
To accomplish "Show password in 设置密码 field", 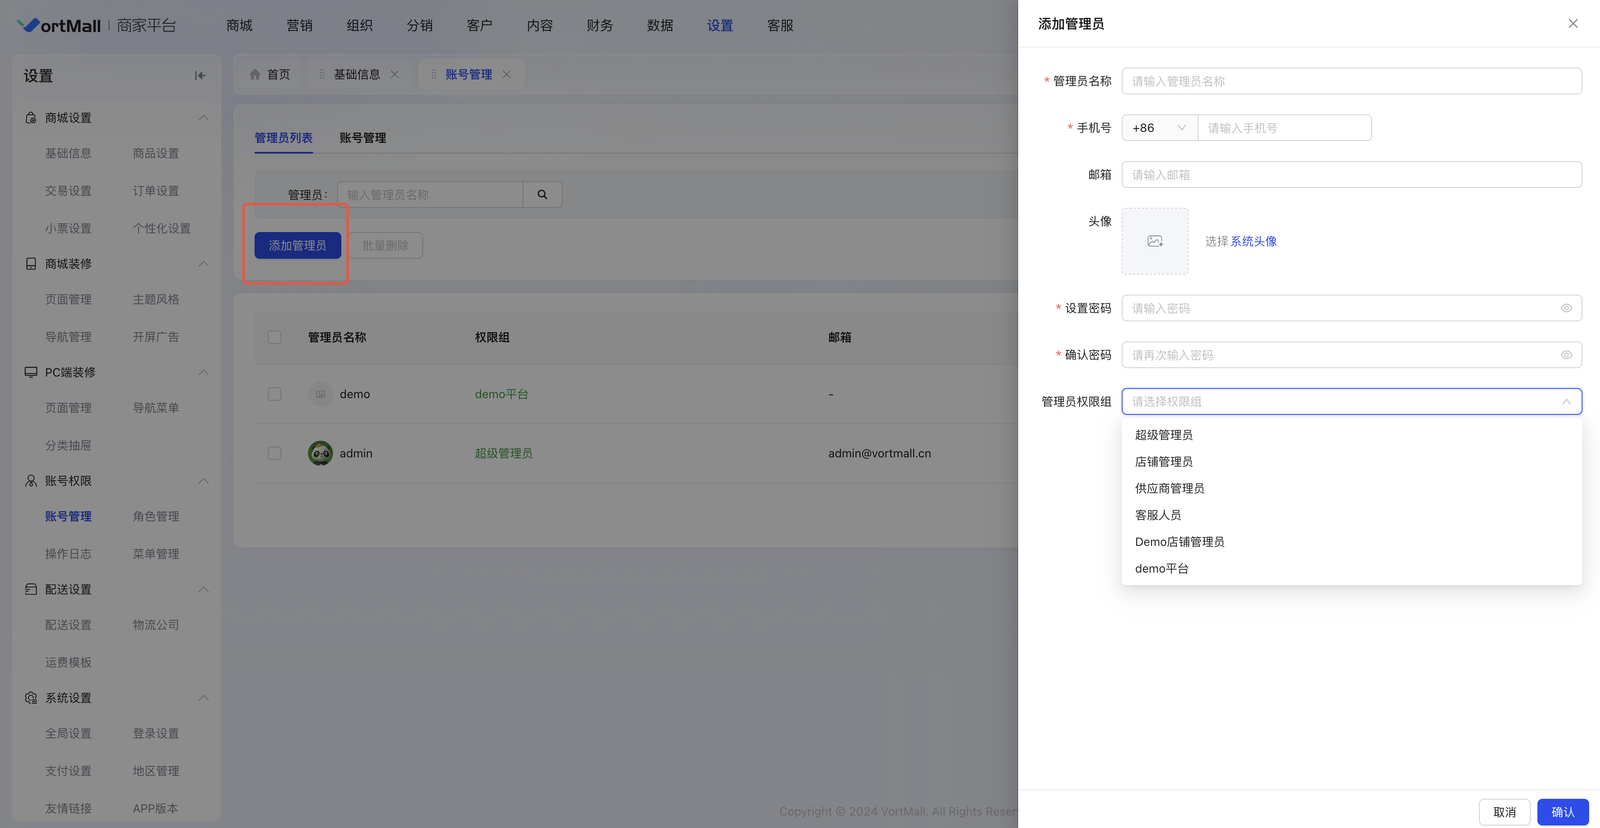I will coord(1566,308).
